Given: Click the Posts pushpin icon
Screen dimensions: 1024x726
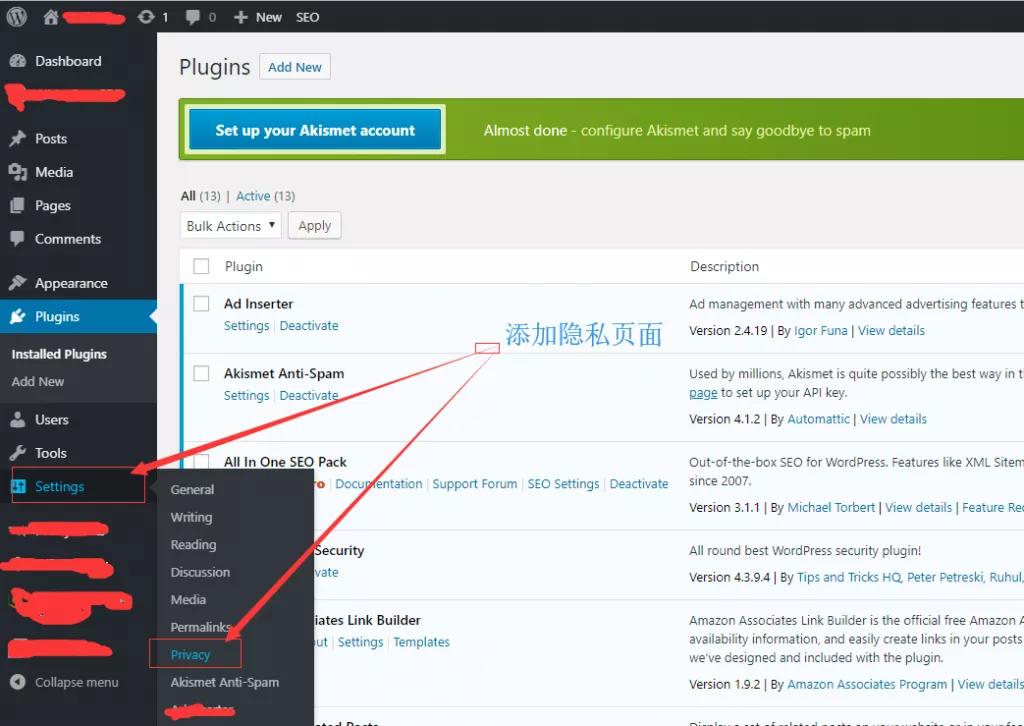Looking at the screenshot, I should coord(18,138).
